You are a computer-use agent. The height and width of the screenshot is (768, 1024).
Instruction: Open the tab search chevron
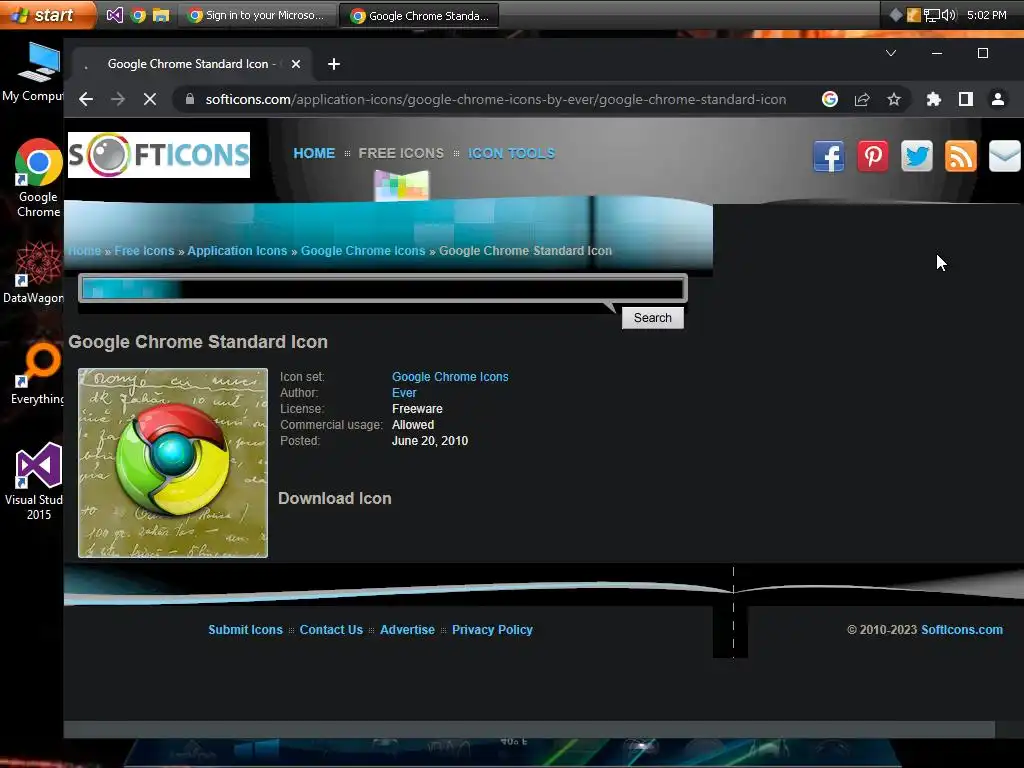[x=891, y=53]
